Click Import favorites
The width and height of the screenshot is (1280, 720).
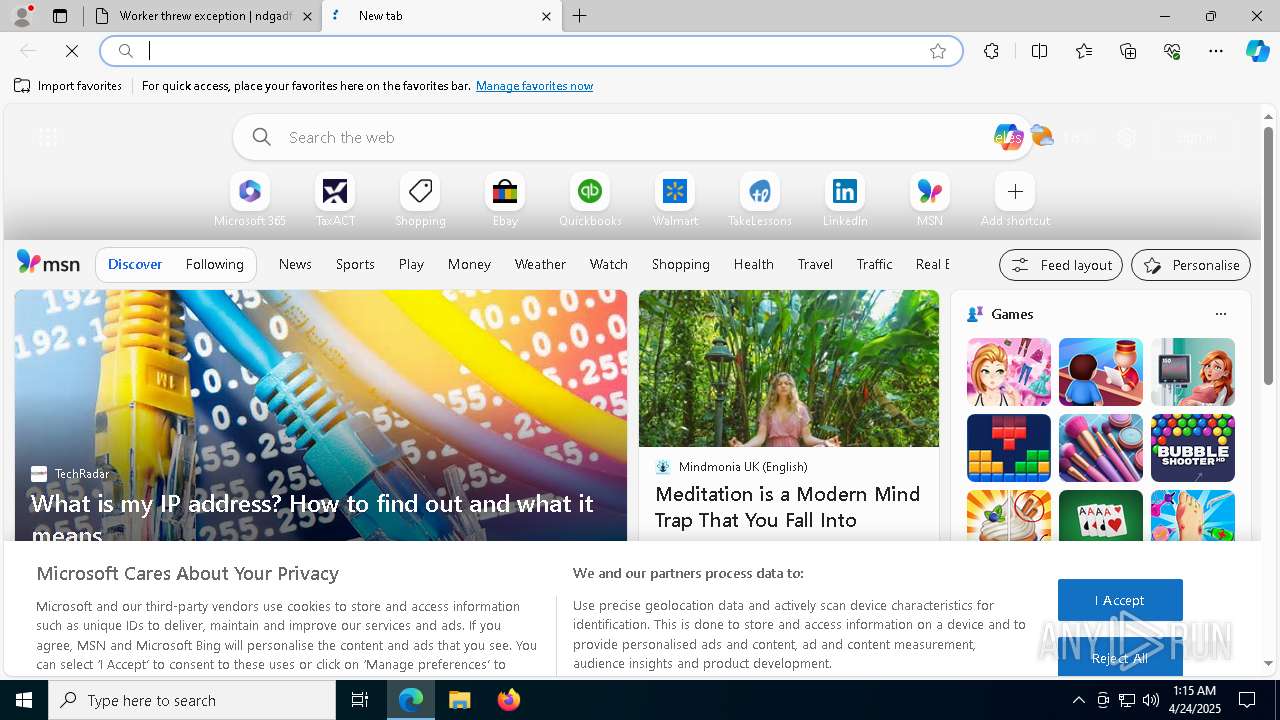(68, 86)
